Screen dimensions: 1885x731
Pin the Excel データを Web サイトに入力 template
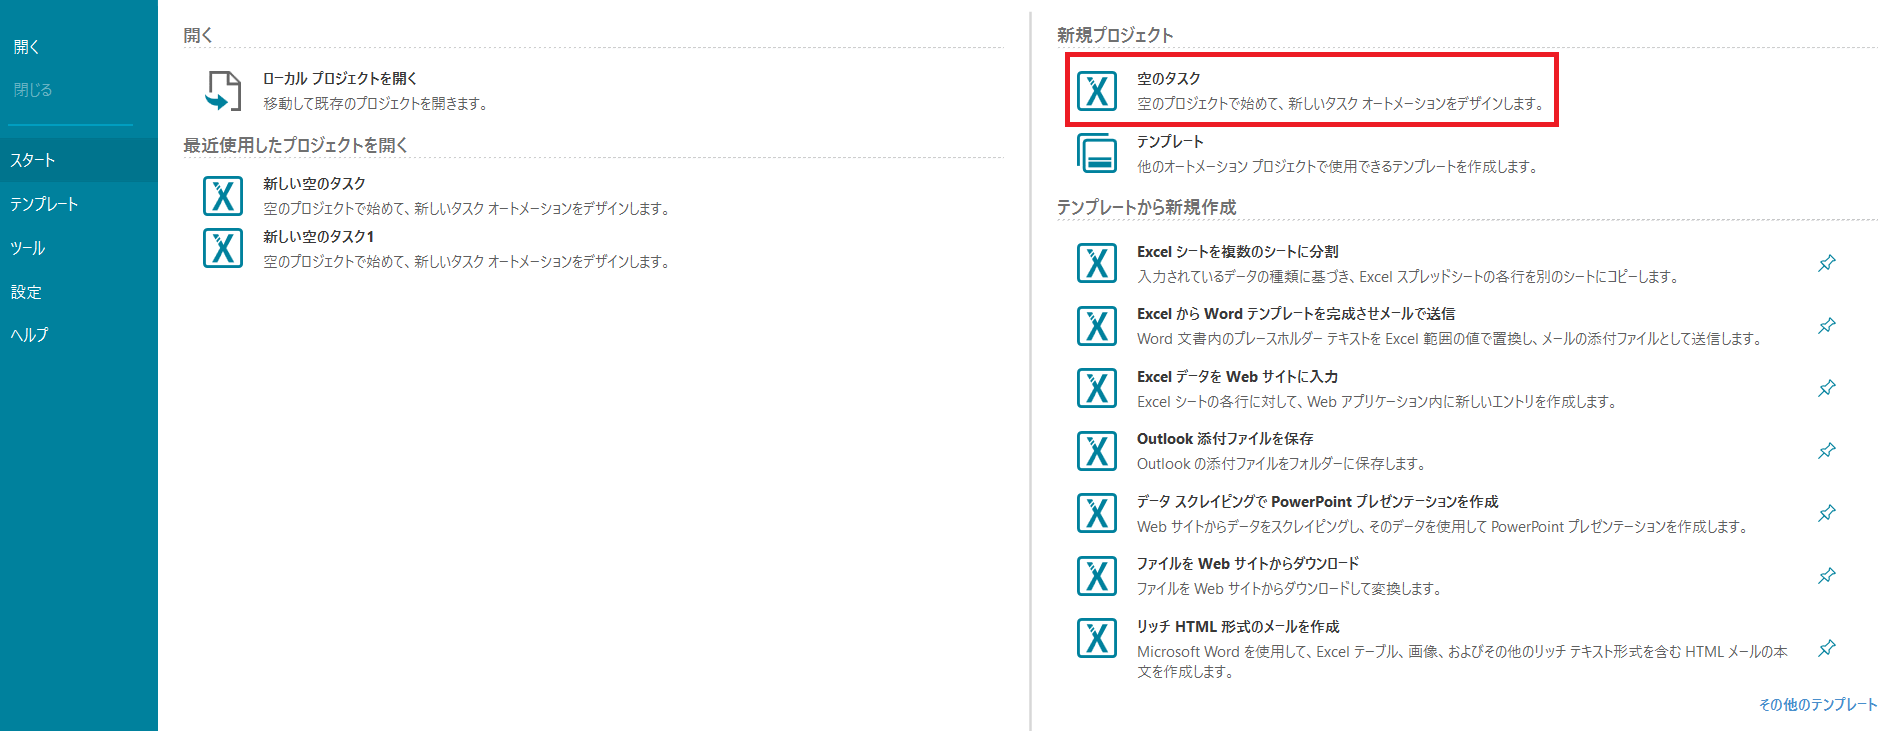[1827, 388]
